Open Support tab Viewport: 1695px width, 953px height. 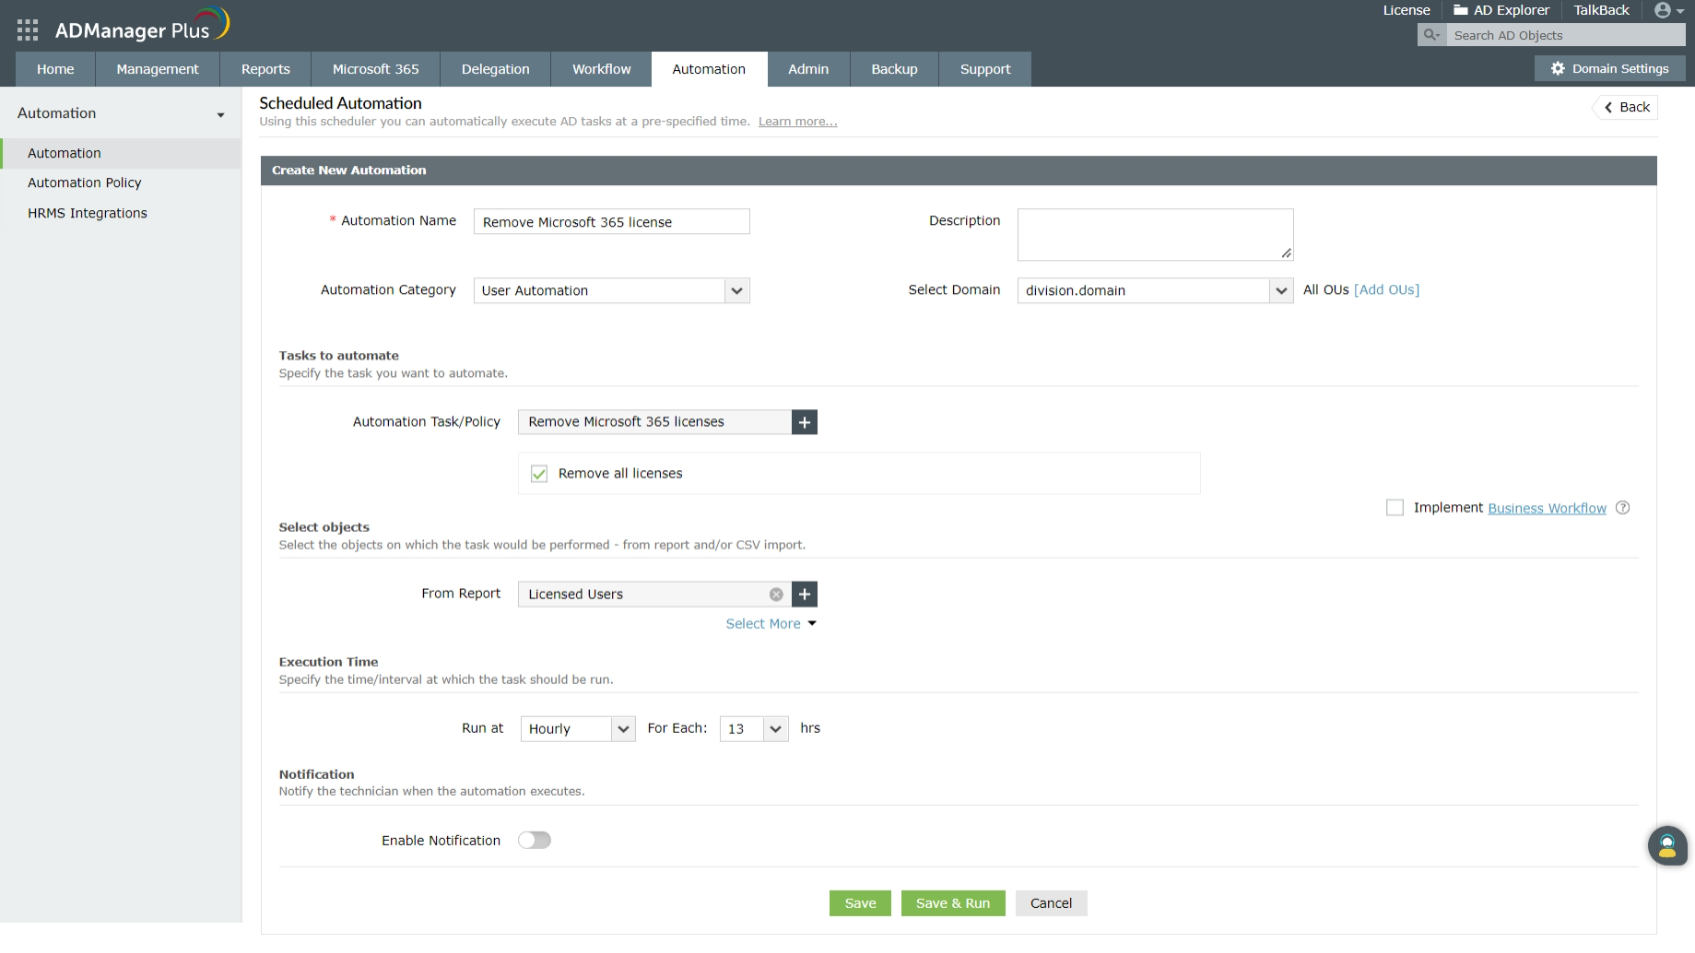[985, 69]
